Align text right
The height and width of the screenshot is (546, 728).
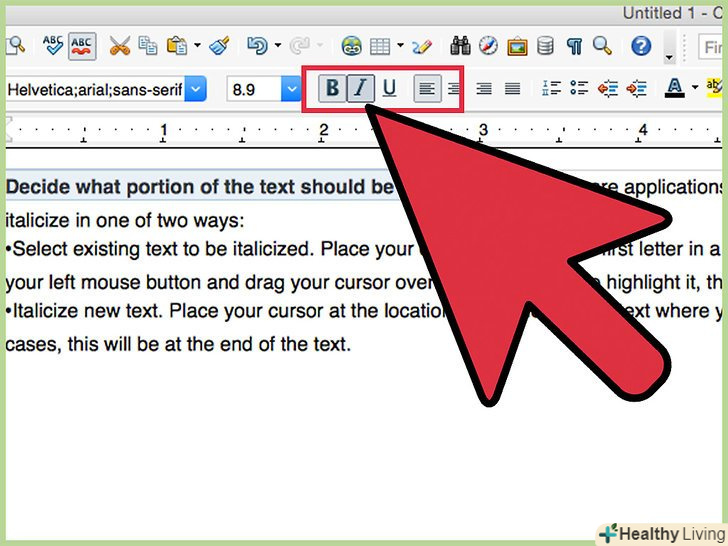[484, 88]
